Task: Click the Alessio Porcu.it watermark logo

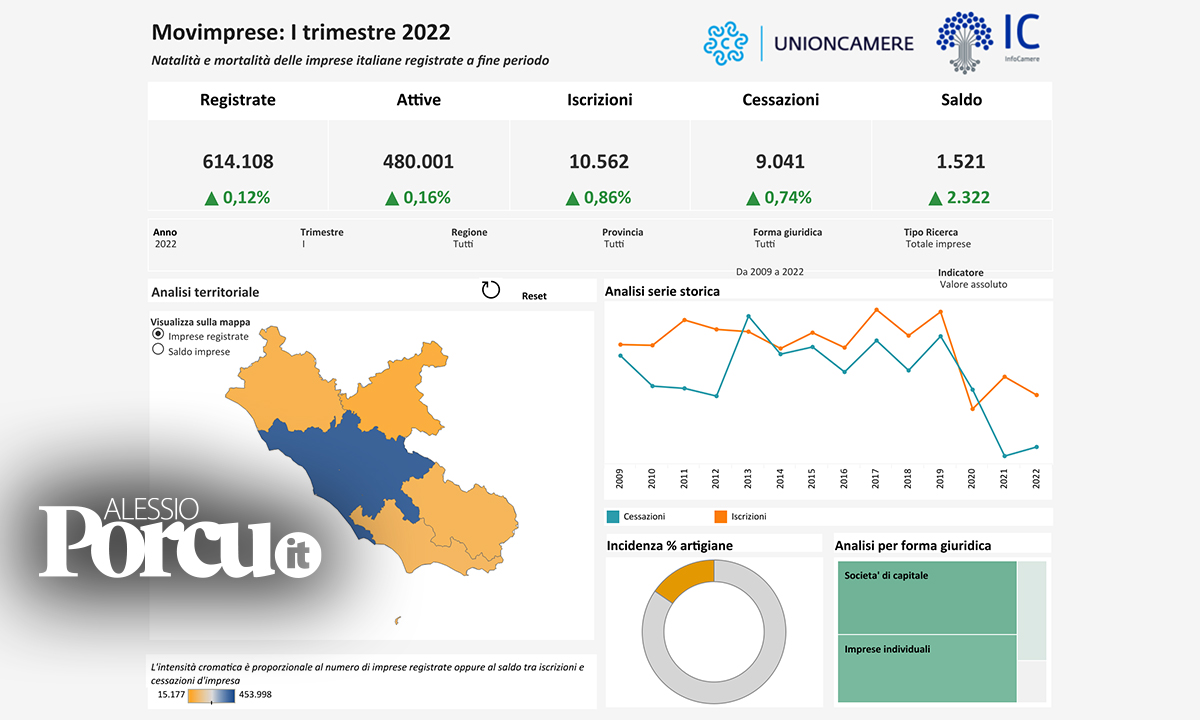Action: [180, 540]
